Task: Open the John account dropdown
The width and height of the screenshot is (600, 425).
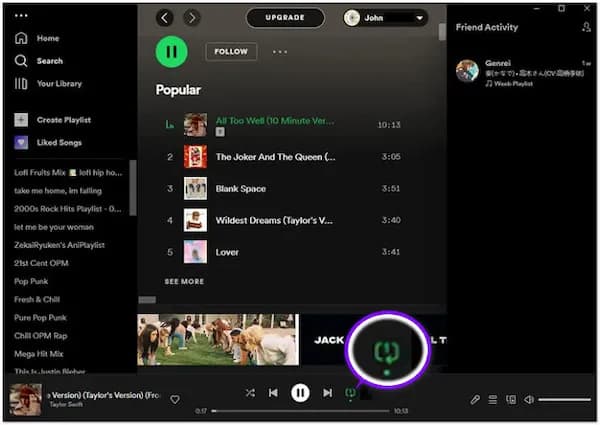Action: click(x=385, y=18)
